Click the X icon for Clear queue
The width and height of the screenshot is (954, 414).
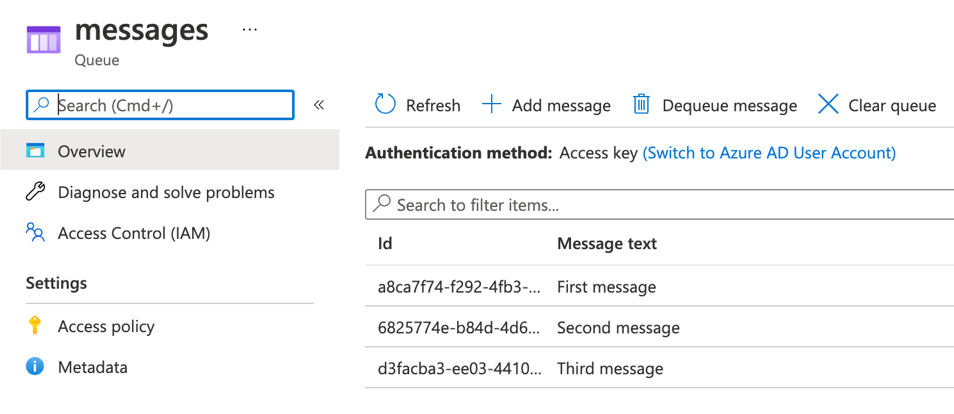click(828, 105)
